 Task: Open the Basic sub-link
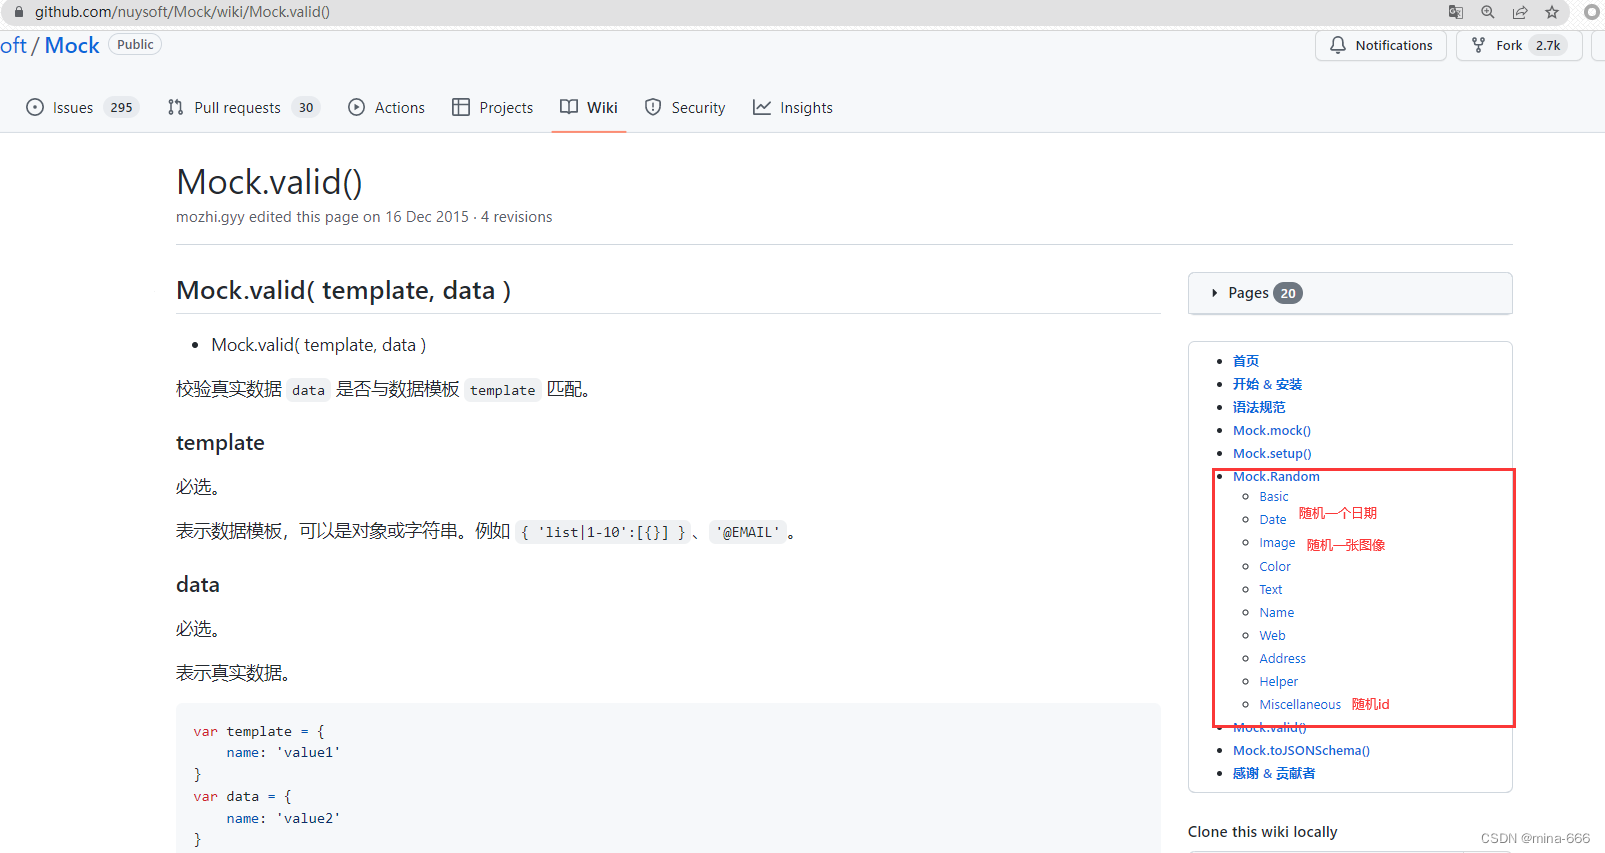tap(1274, 496)
